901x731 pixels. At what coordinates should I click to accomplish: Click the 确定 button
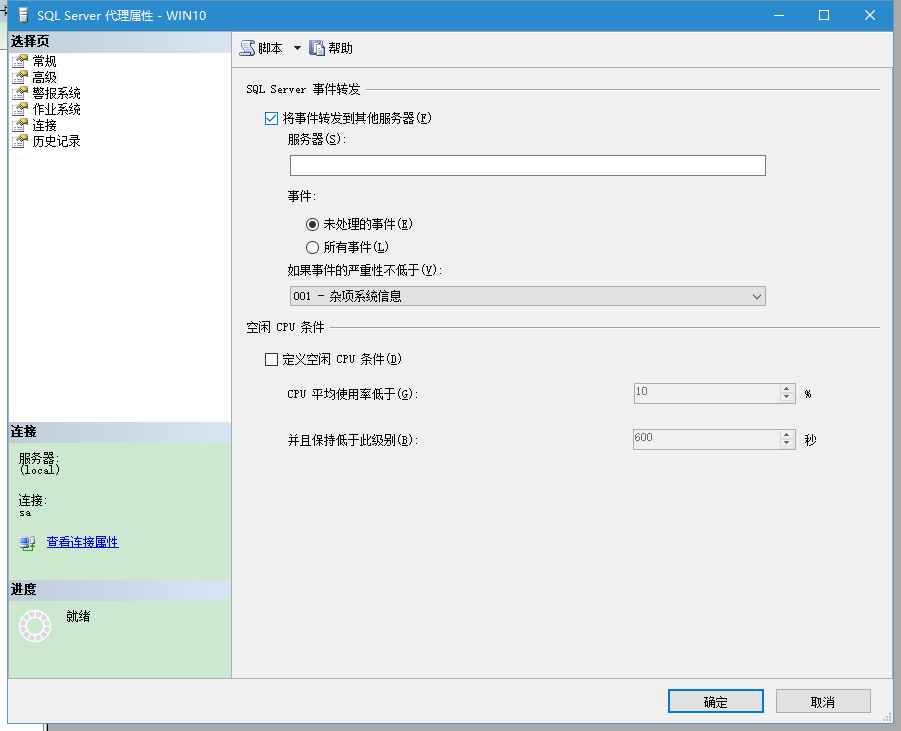click(715, 702)
